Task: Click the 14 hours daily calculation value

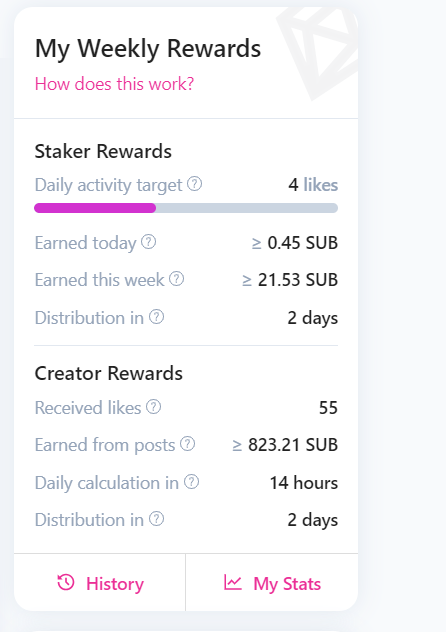Action: (x=304, y=483)
